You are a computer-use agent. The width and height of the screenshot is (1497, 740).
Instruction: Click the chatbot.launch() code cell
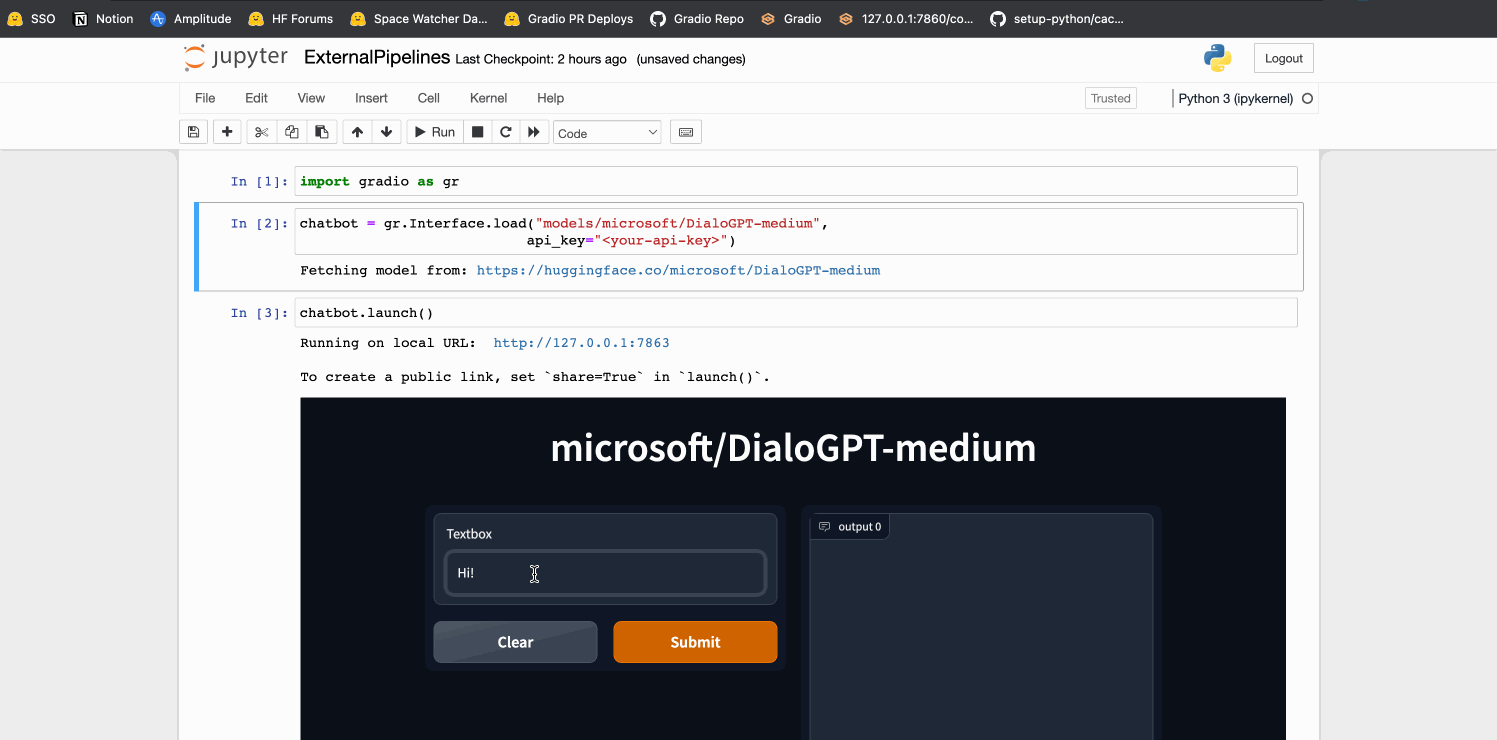tap(796, 313)
